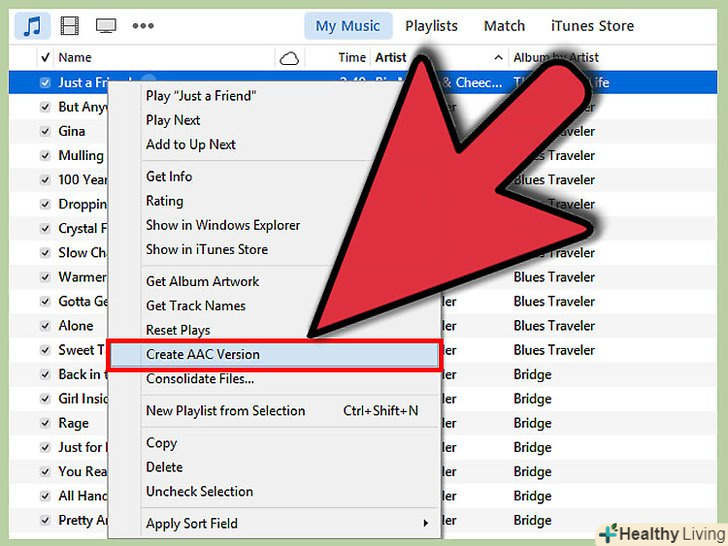The width and height of the screenshot is (728, 546).
Task: Toggle the Artist column sort arrow
Action: (498, 58)
